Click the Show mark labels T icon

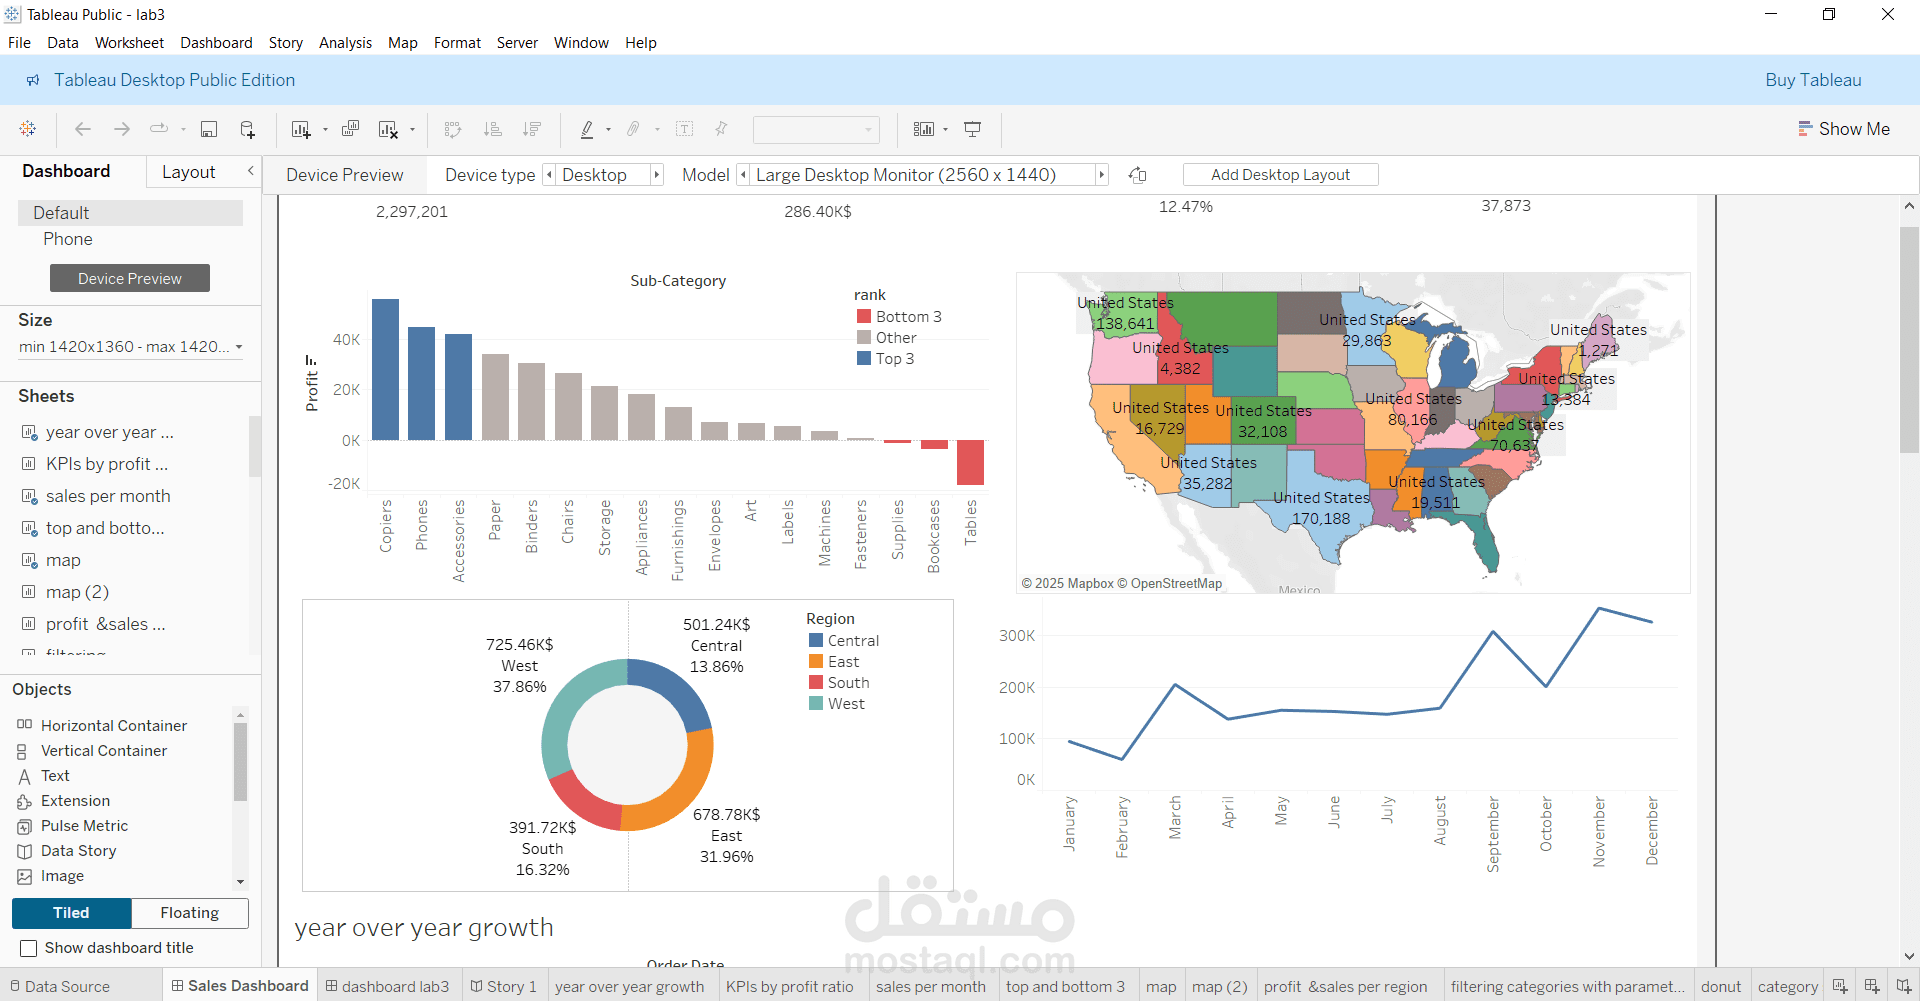coord(685,129)
